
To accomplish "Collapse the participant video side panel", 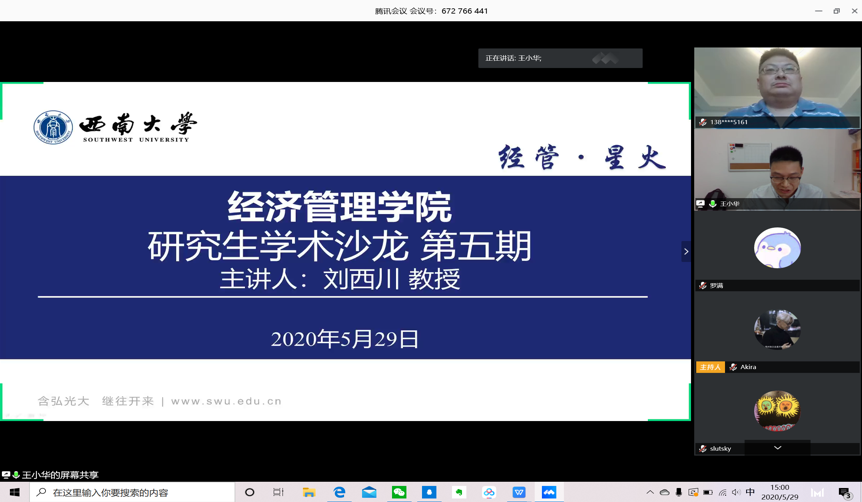I will (x=686, y=251).
